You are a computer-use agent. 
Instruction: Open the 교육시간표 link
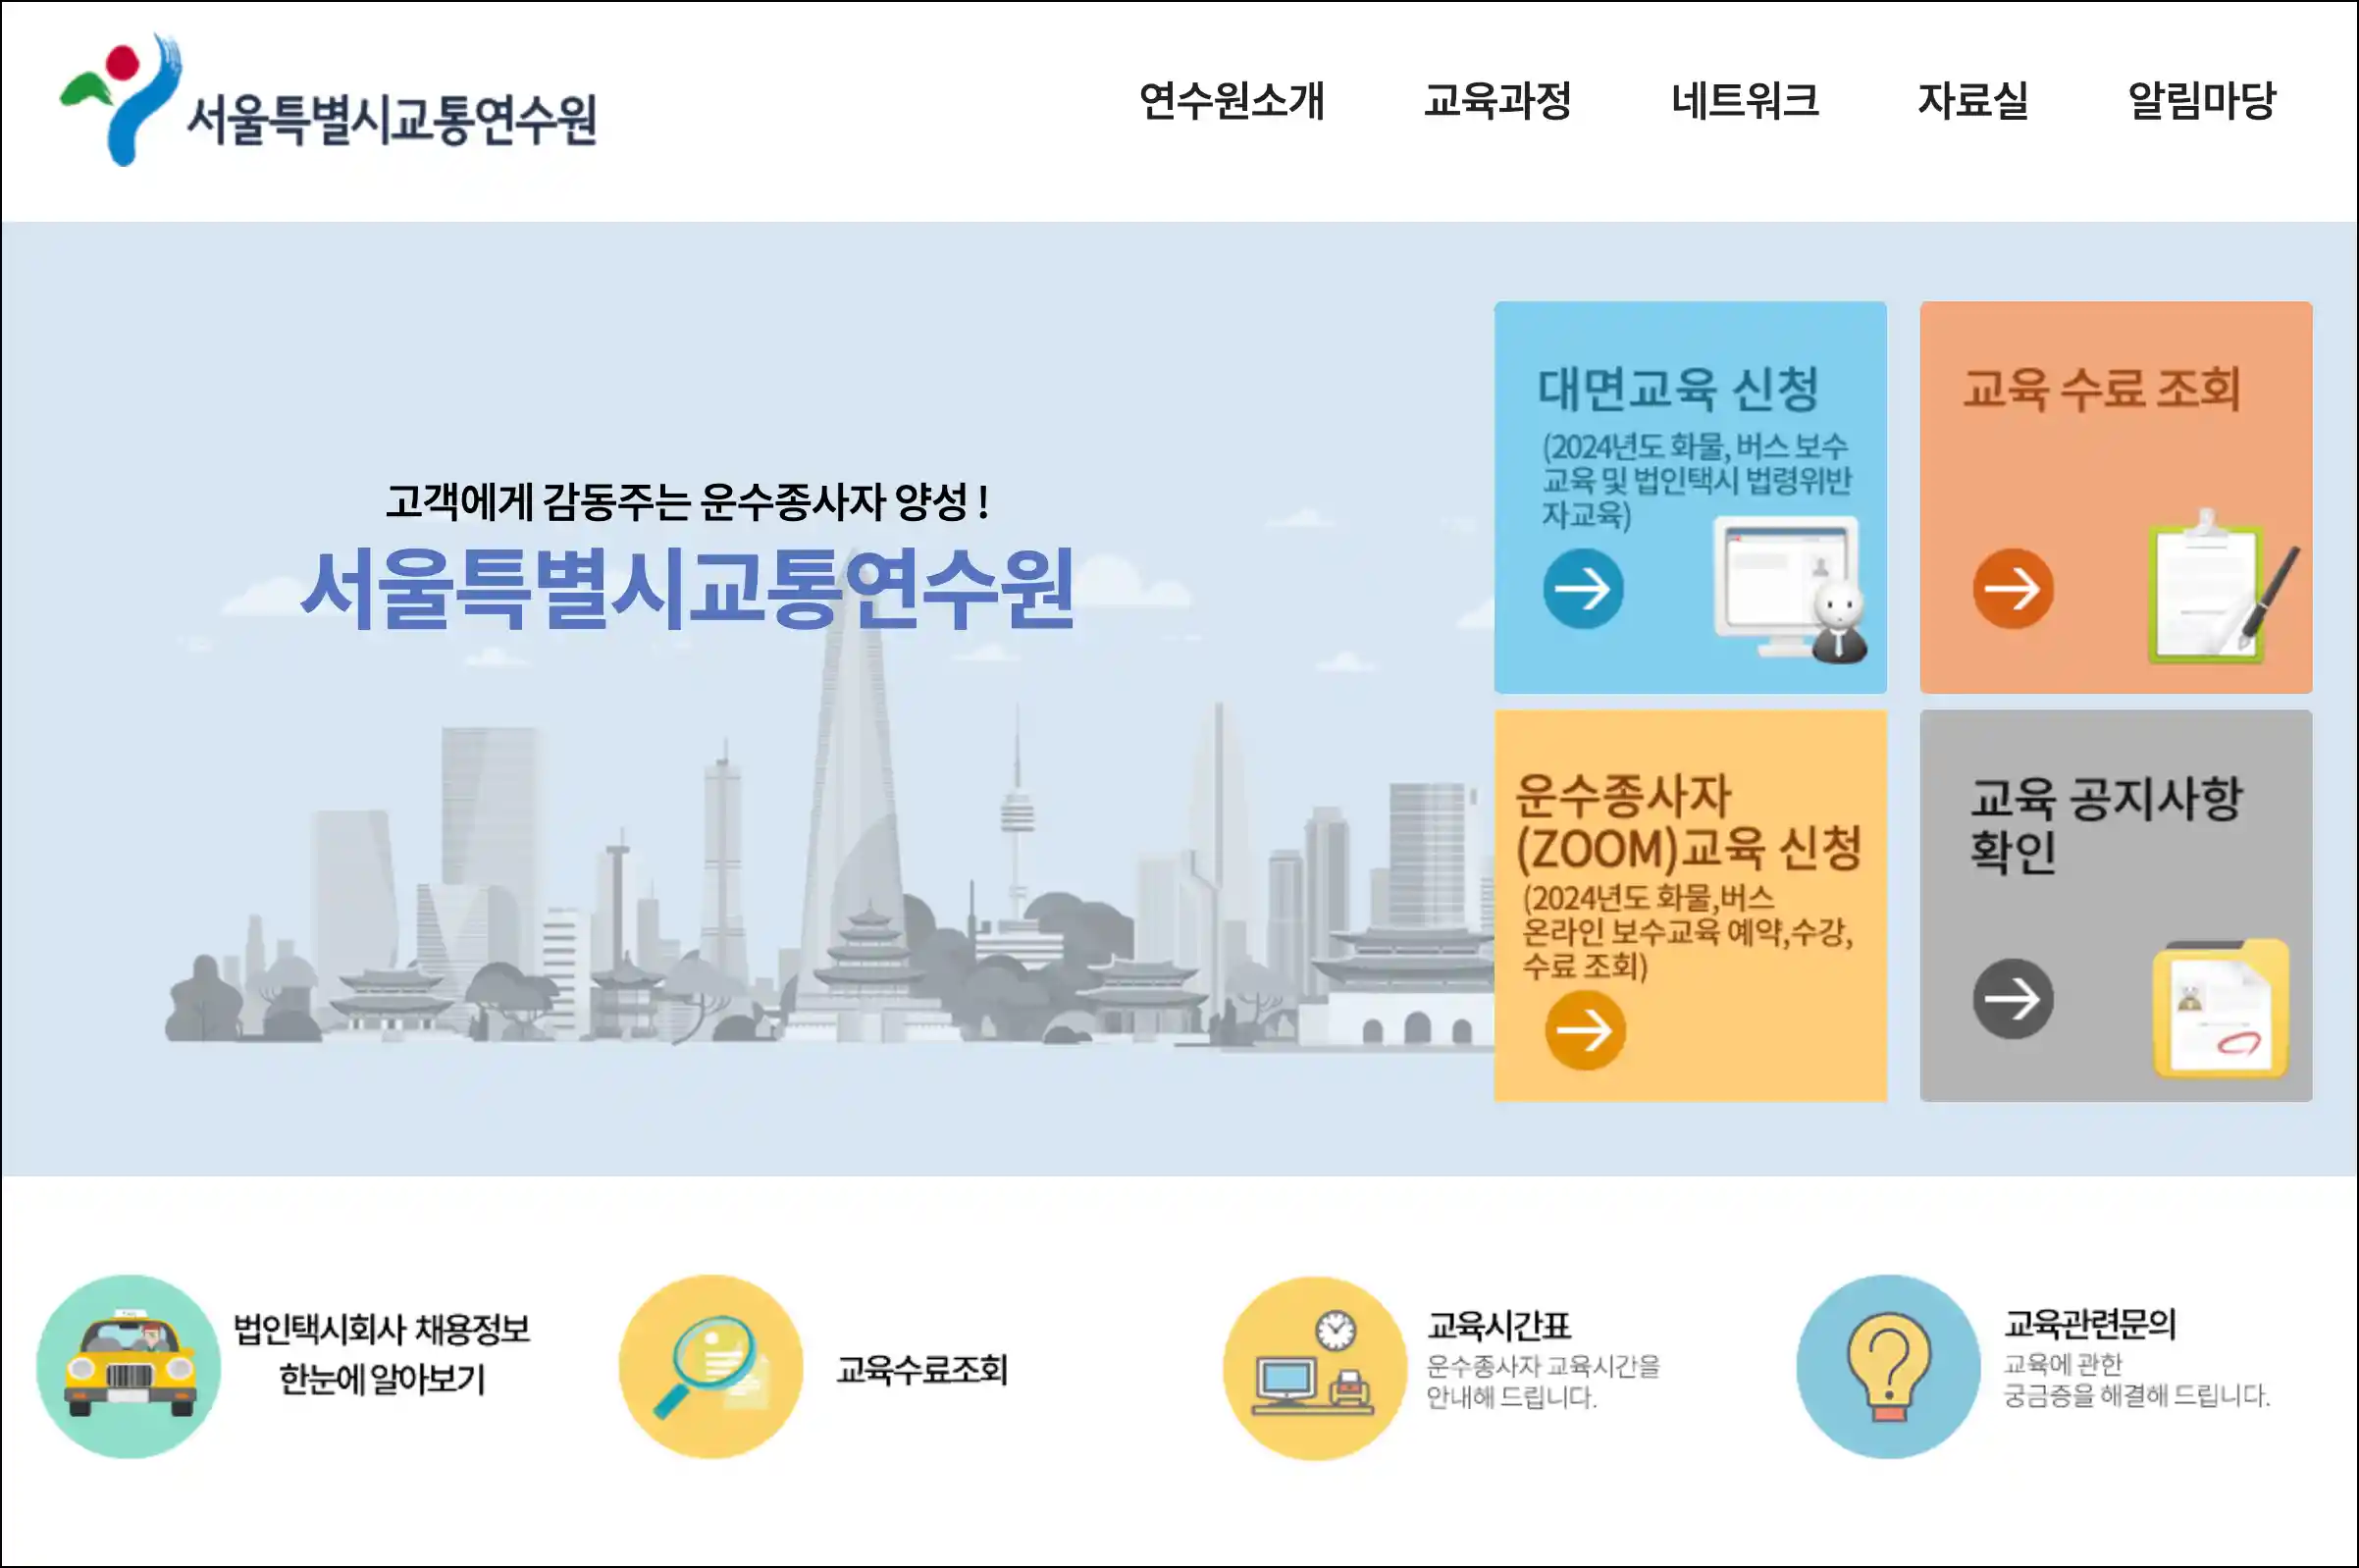[x=1498, y=1325]
